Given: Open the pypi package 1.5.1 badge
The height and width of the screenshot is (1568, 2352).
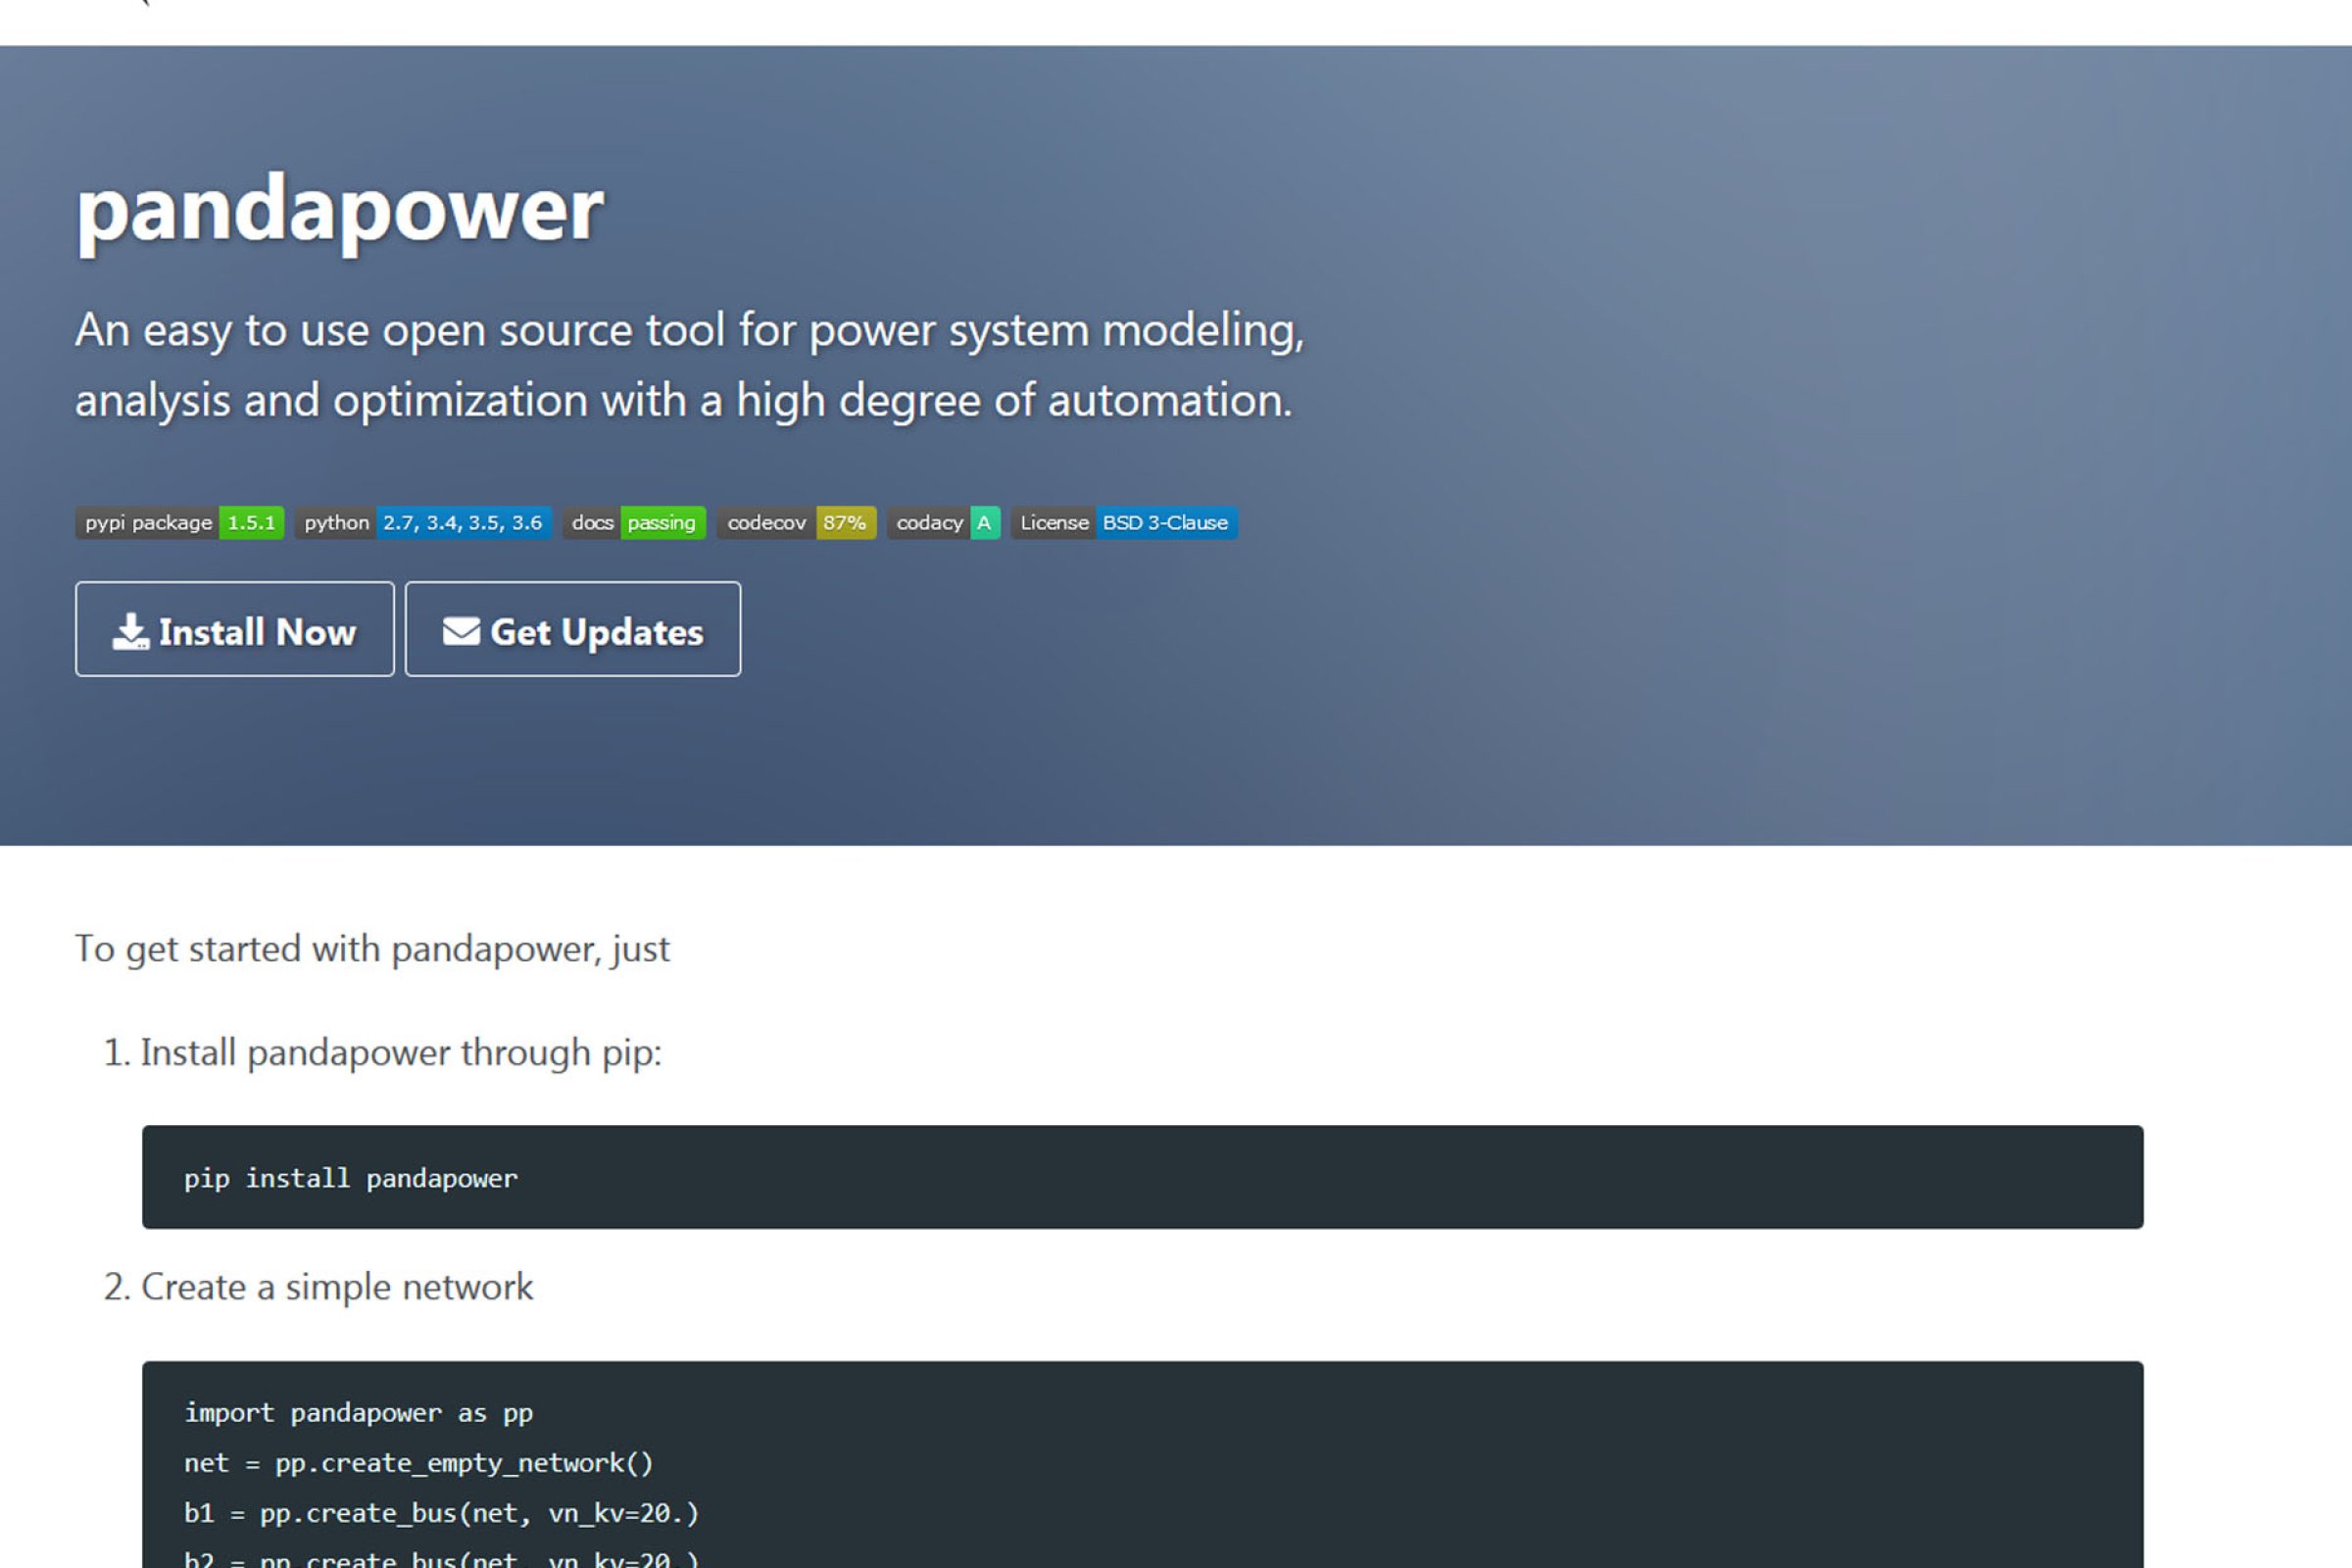Looking at the screenshot, I should [x=180, y=523].
